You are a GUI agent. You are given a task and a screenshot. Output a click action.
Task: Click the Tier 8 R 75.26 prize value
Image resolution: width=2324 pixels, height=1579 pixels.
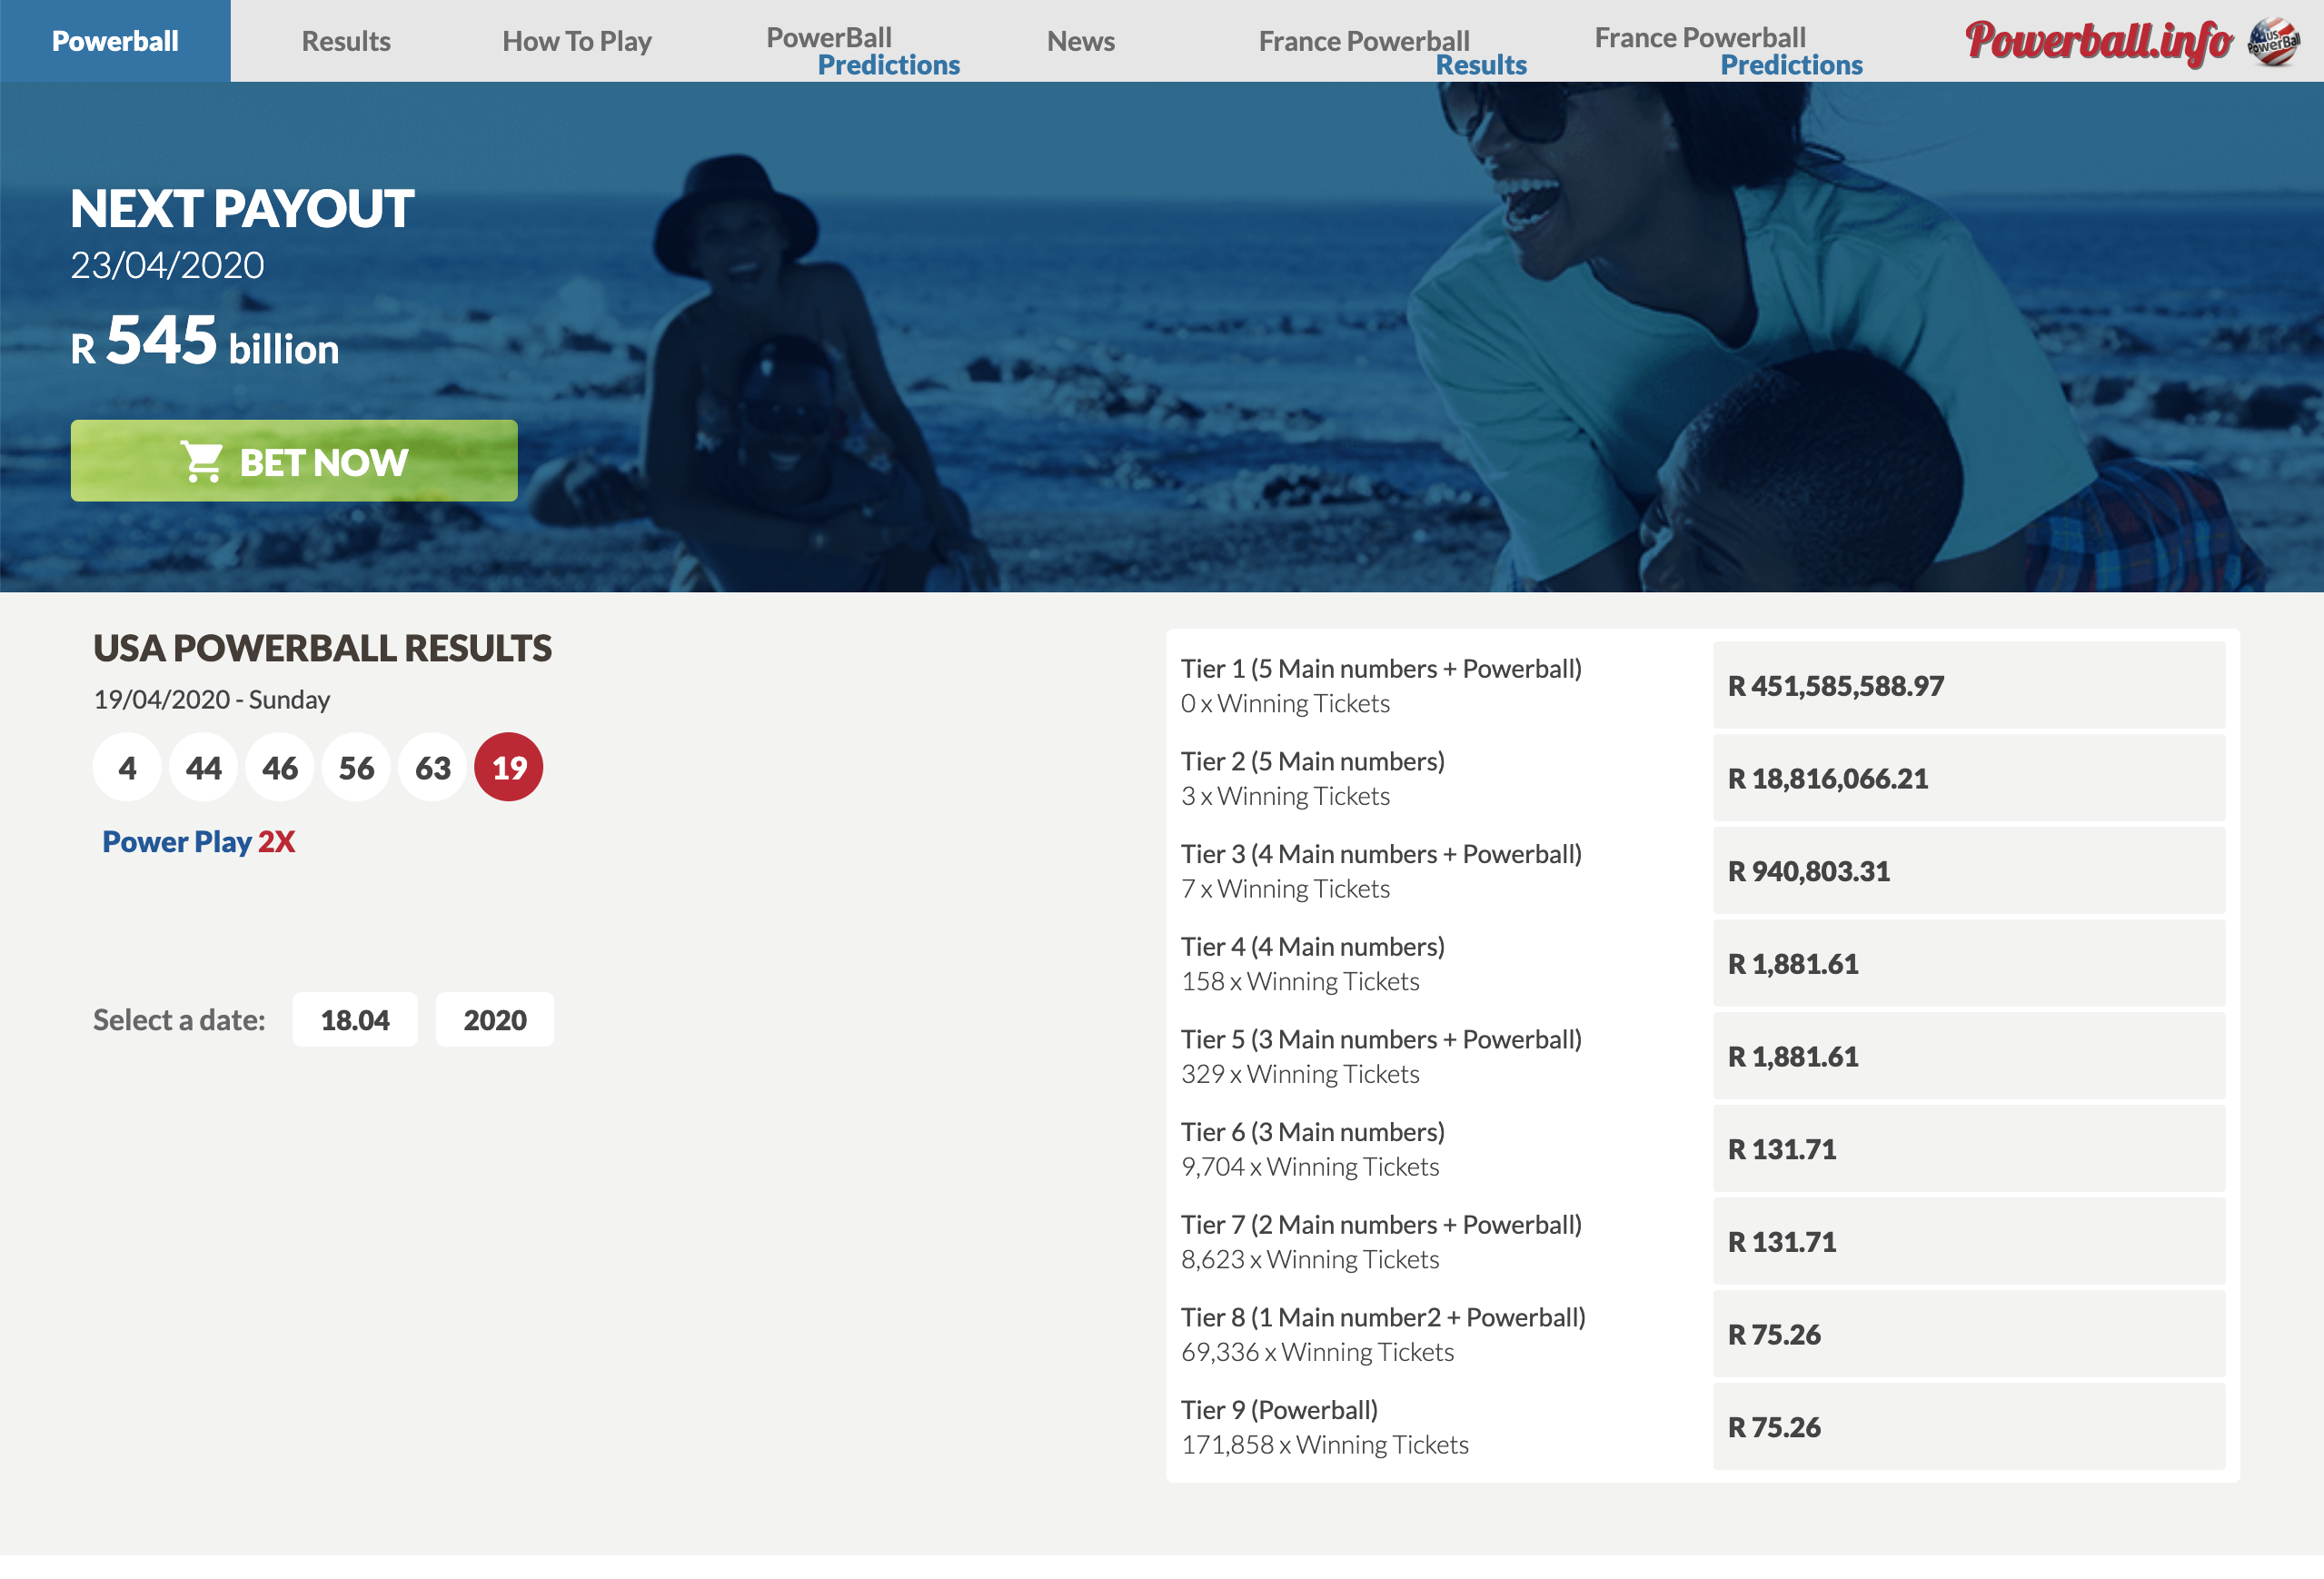pyautogui.click(x=1774, y=1335)
